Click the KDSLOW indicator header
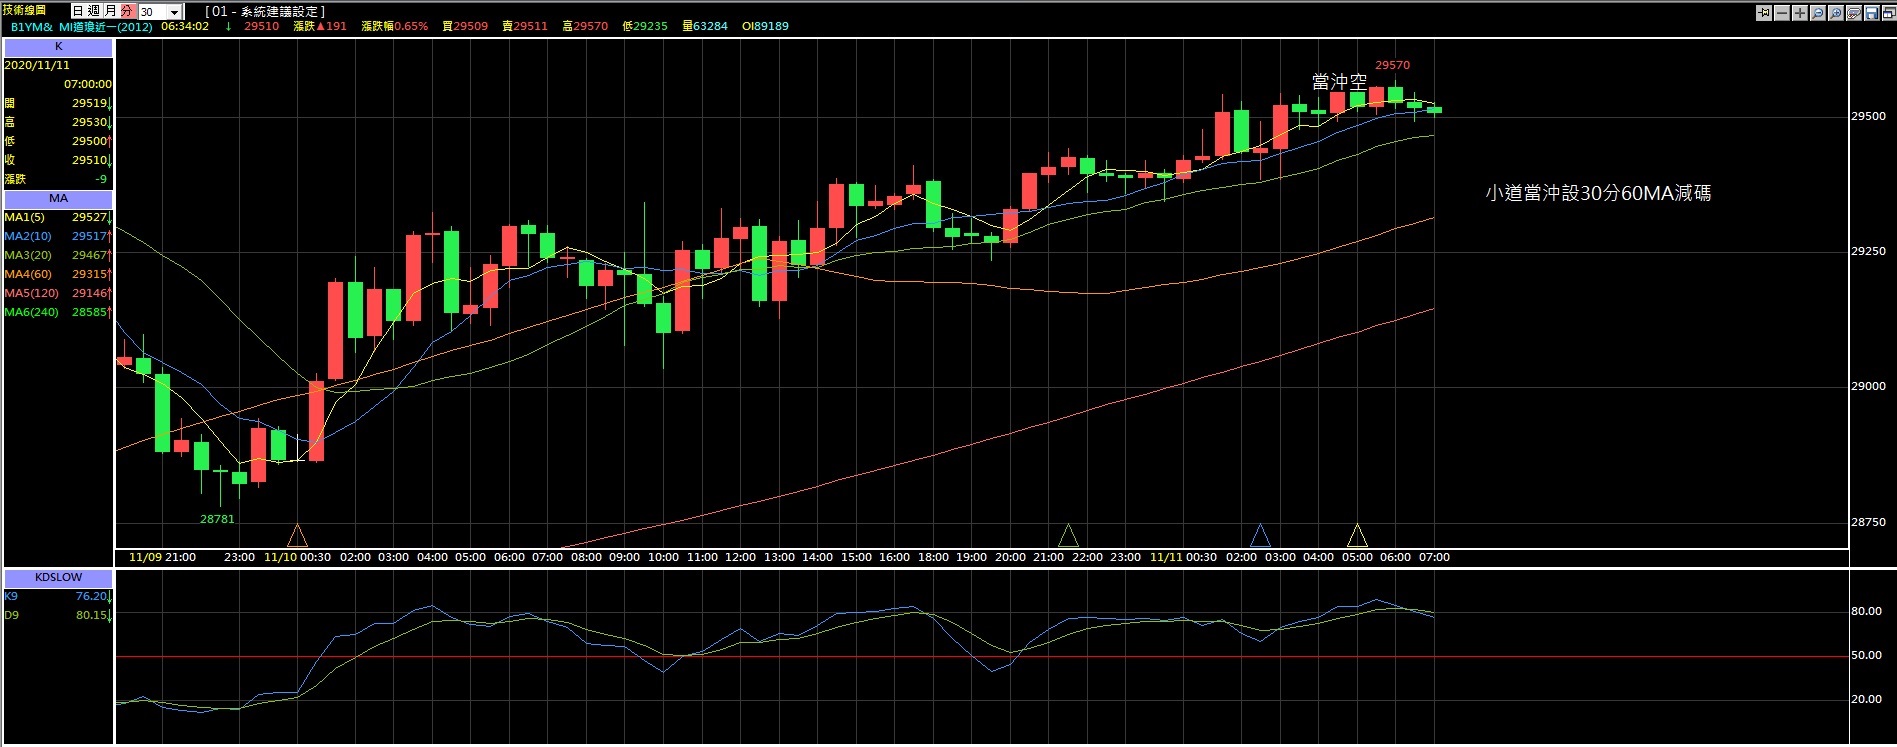The height and width of the screenshot is (747, 1897). (58, 577)
